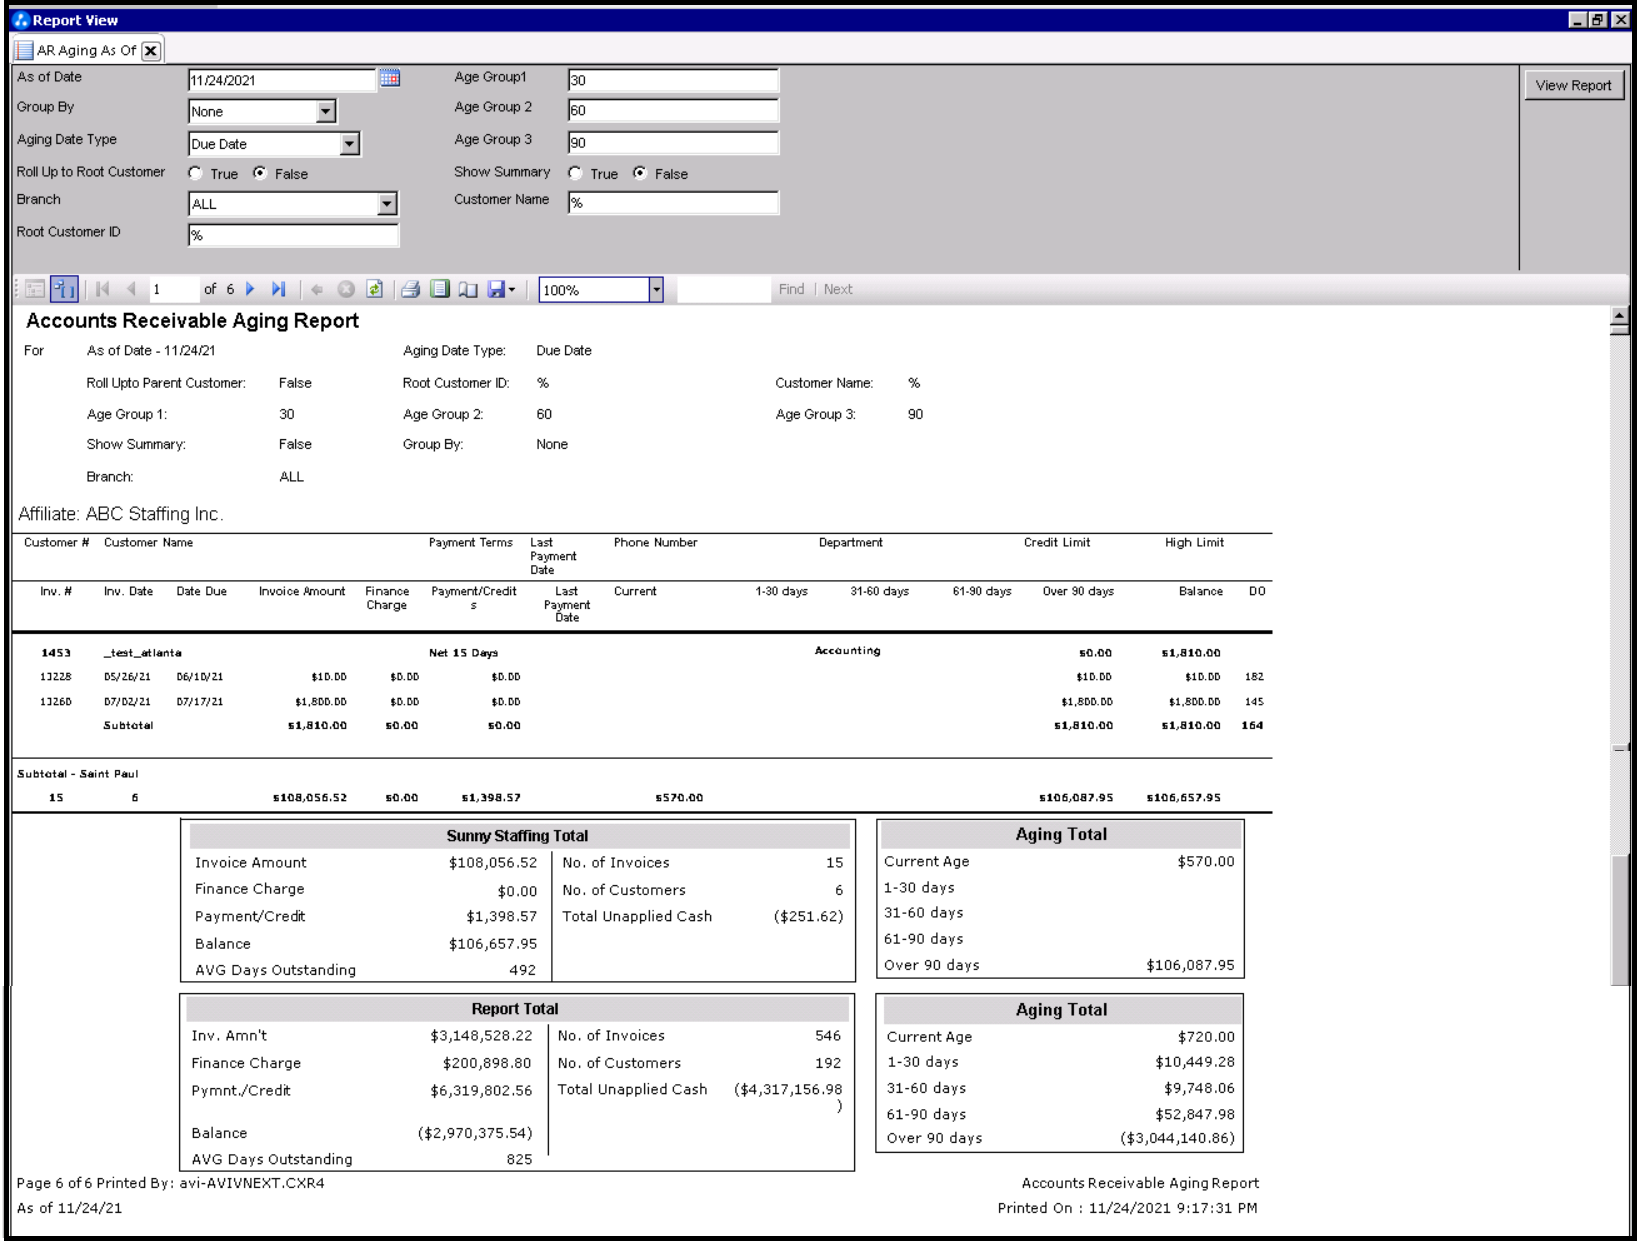Click the ($2,970,375.54) balance value
Image resolution: width=1643 pixels, height=1245 pixels.
(x=475, y=1133)
